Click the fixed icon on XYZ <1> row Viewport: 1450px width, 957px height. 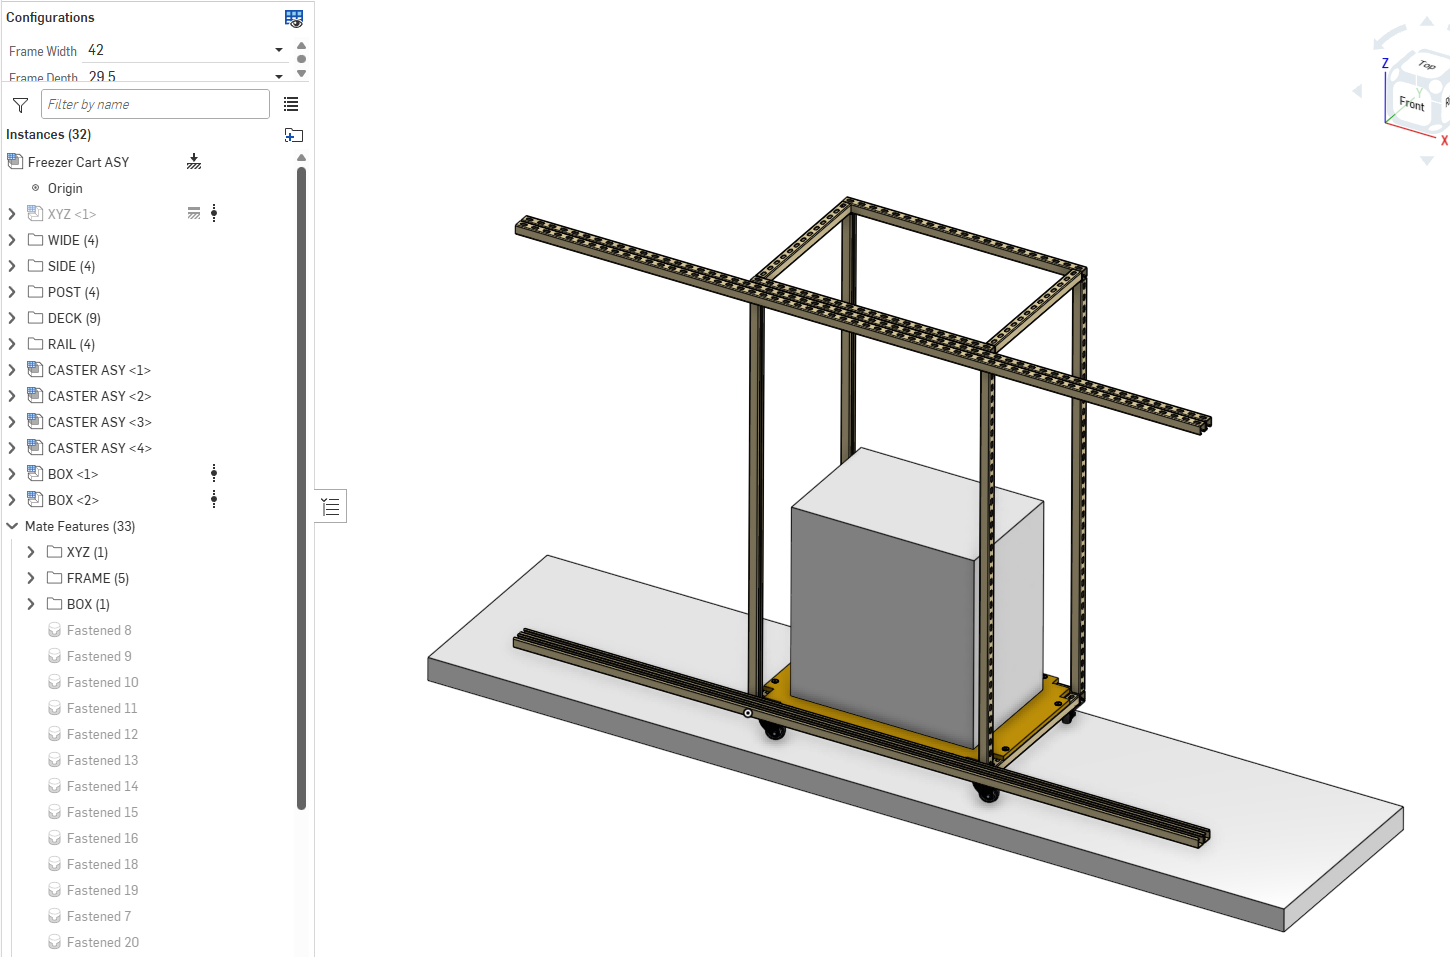pos(194,213)
